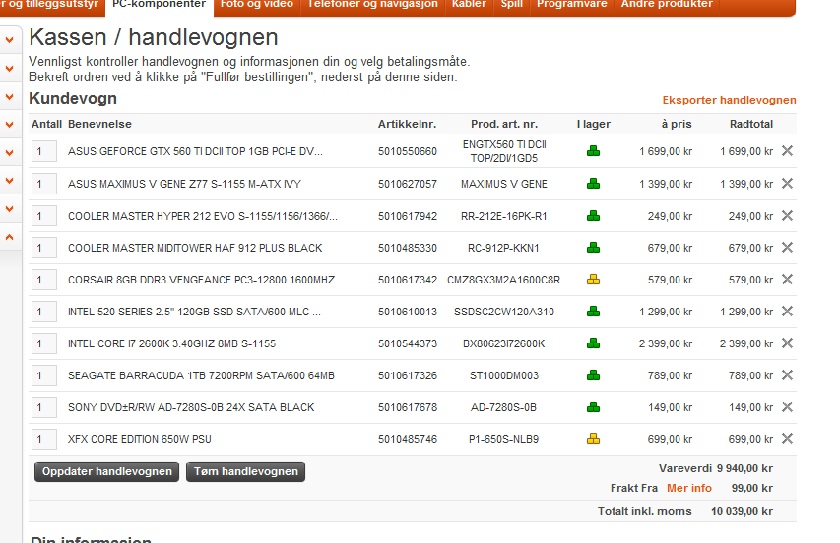Edit quantity for HAF 912 Plus case
The height and width of the screenshot is (543, 840).
point(44,248)
